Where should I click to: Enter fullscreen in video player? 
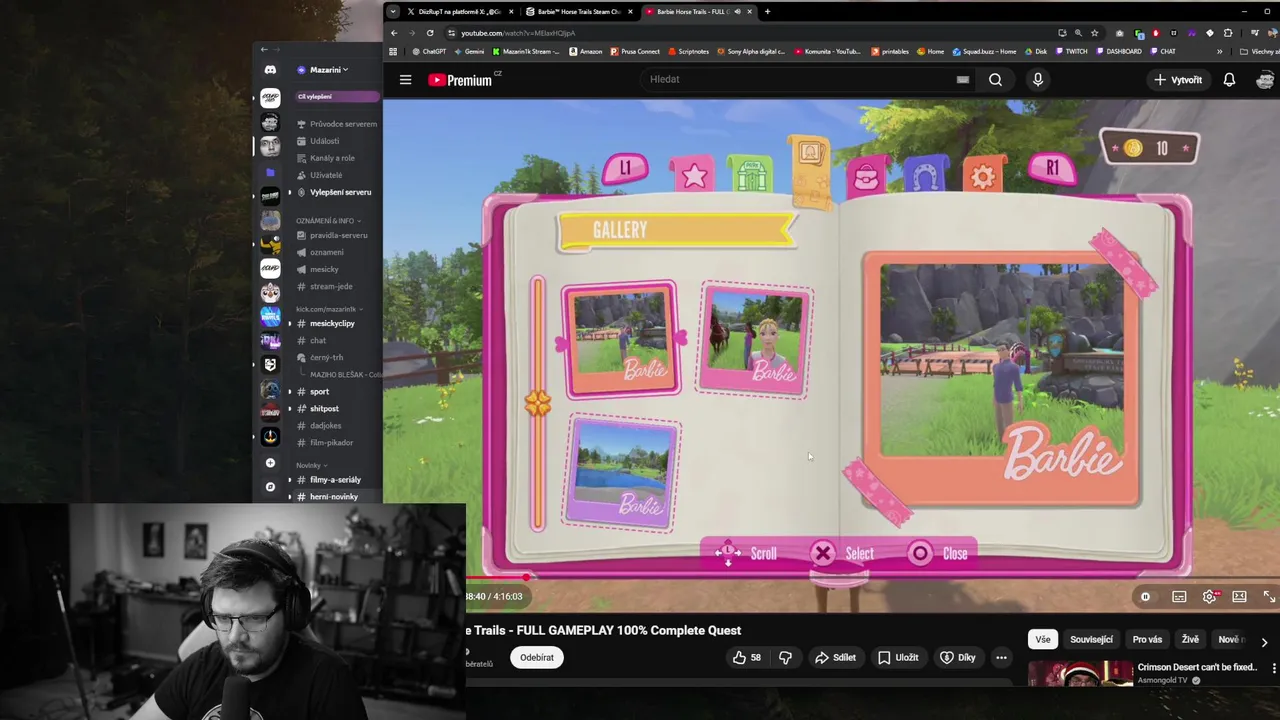point(1268,597)
